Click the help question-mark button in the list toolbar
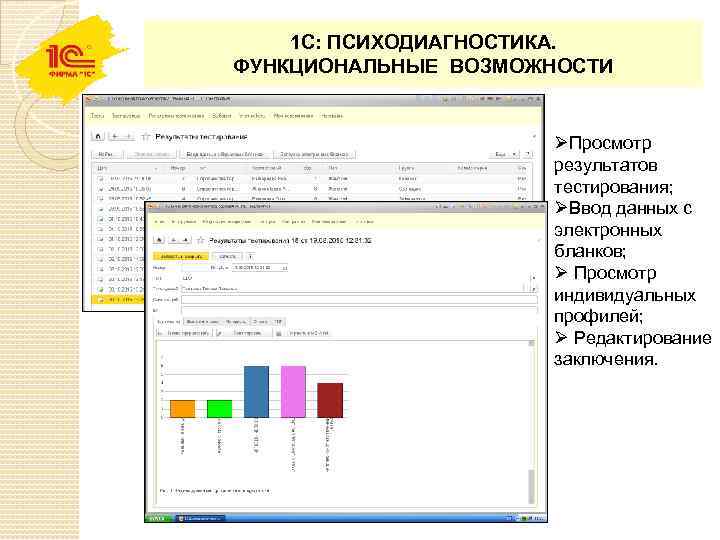The image size is (720, 540). pyautogui.click(x=528, y=154)
